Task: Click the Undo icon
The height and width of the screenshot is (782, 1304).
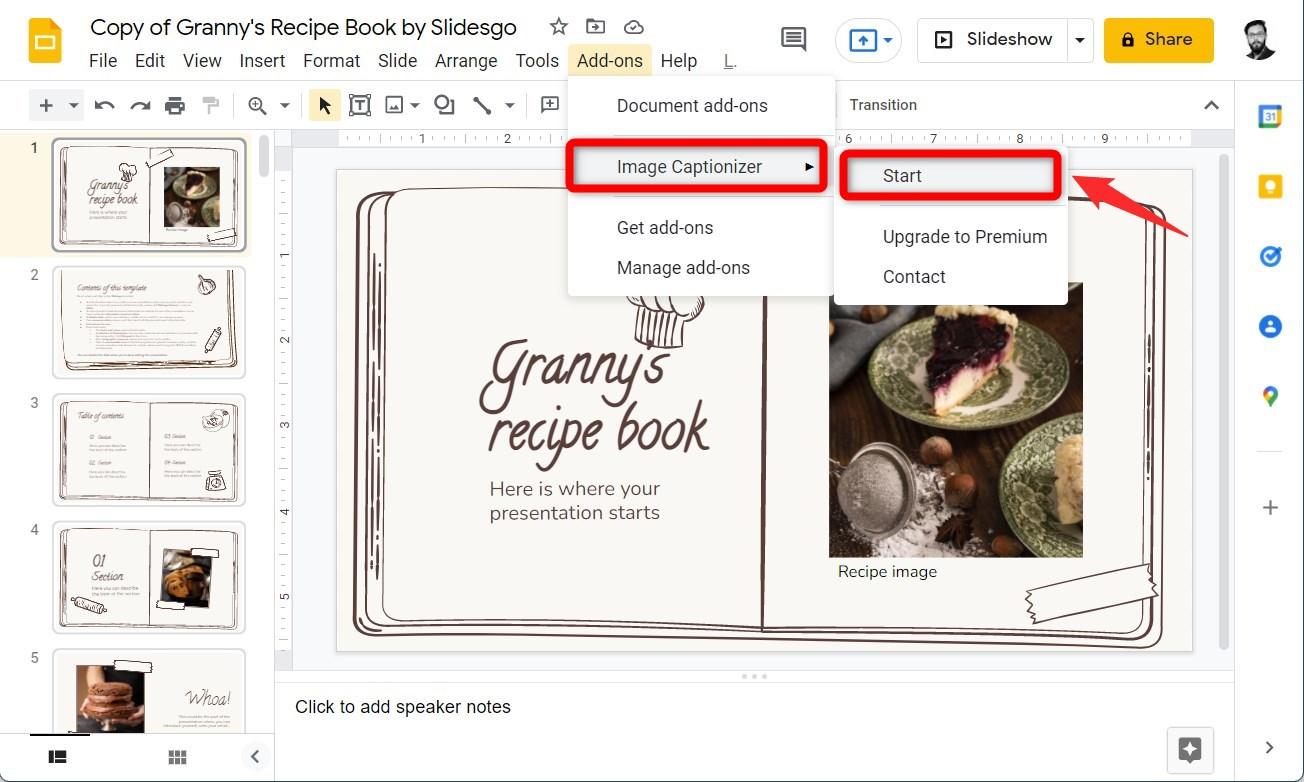Action: coord(104,105)
